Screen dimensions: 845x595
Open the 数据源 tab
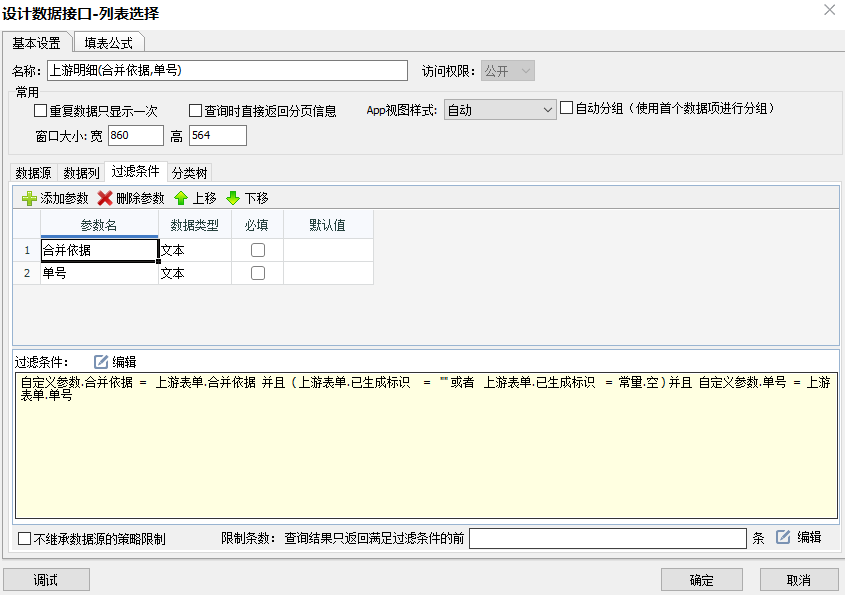coord(33,173)
